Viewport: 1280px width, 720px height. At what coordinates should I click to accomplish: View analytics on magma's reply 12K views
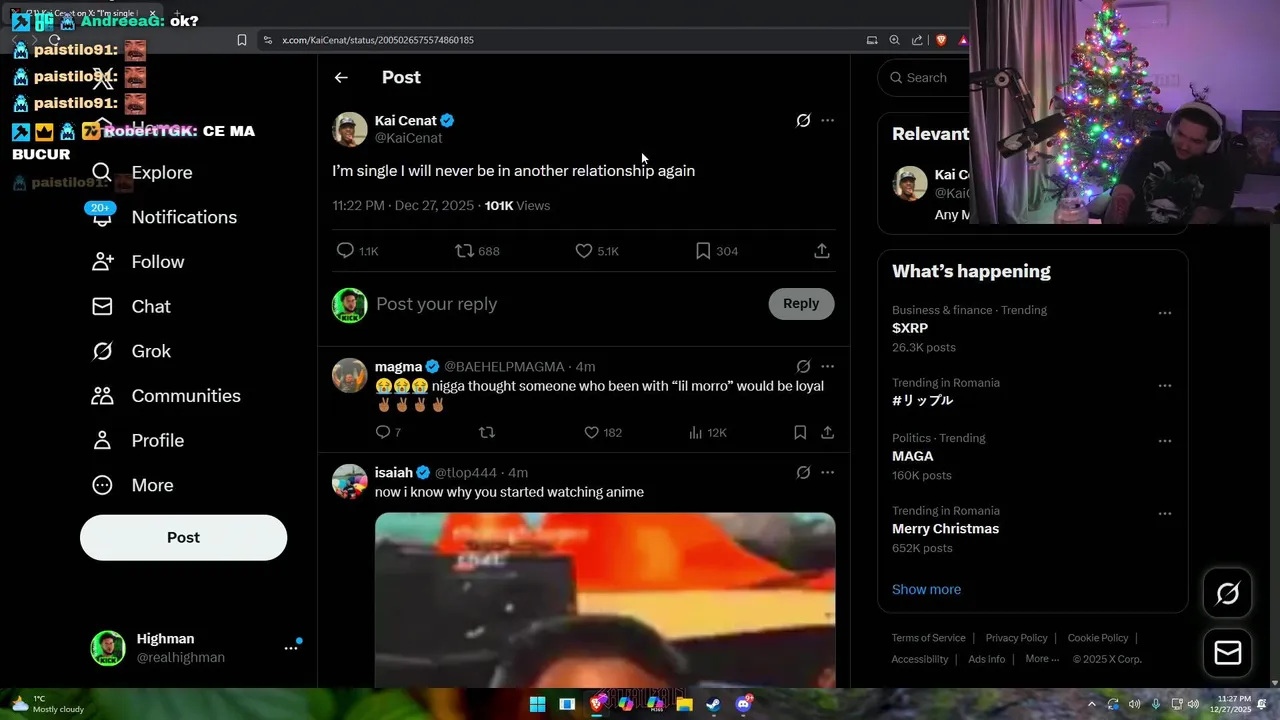point(707,433)
